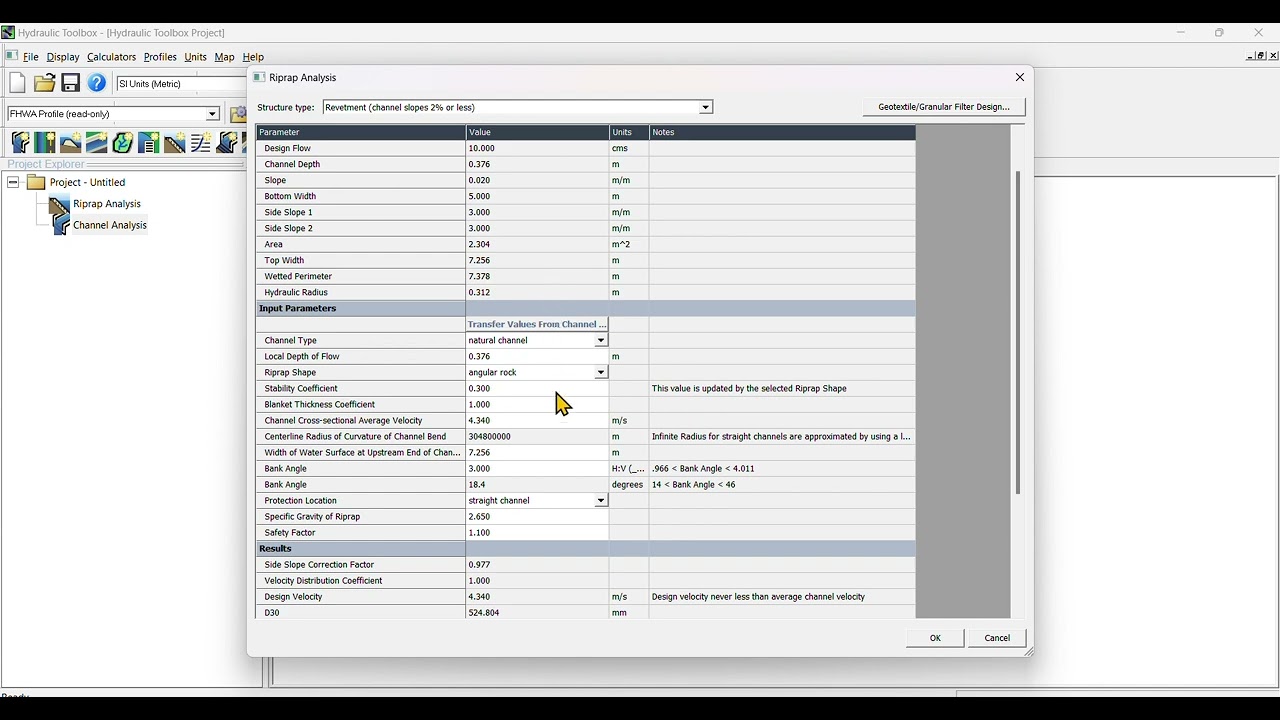Open the Display menu

[x=62, y=57]
